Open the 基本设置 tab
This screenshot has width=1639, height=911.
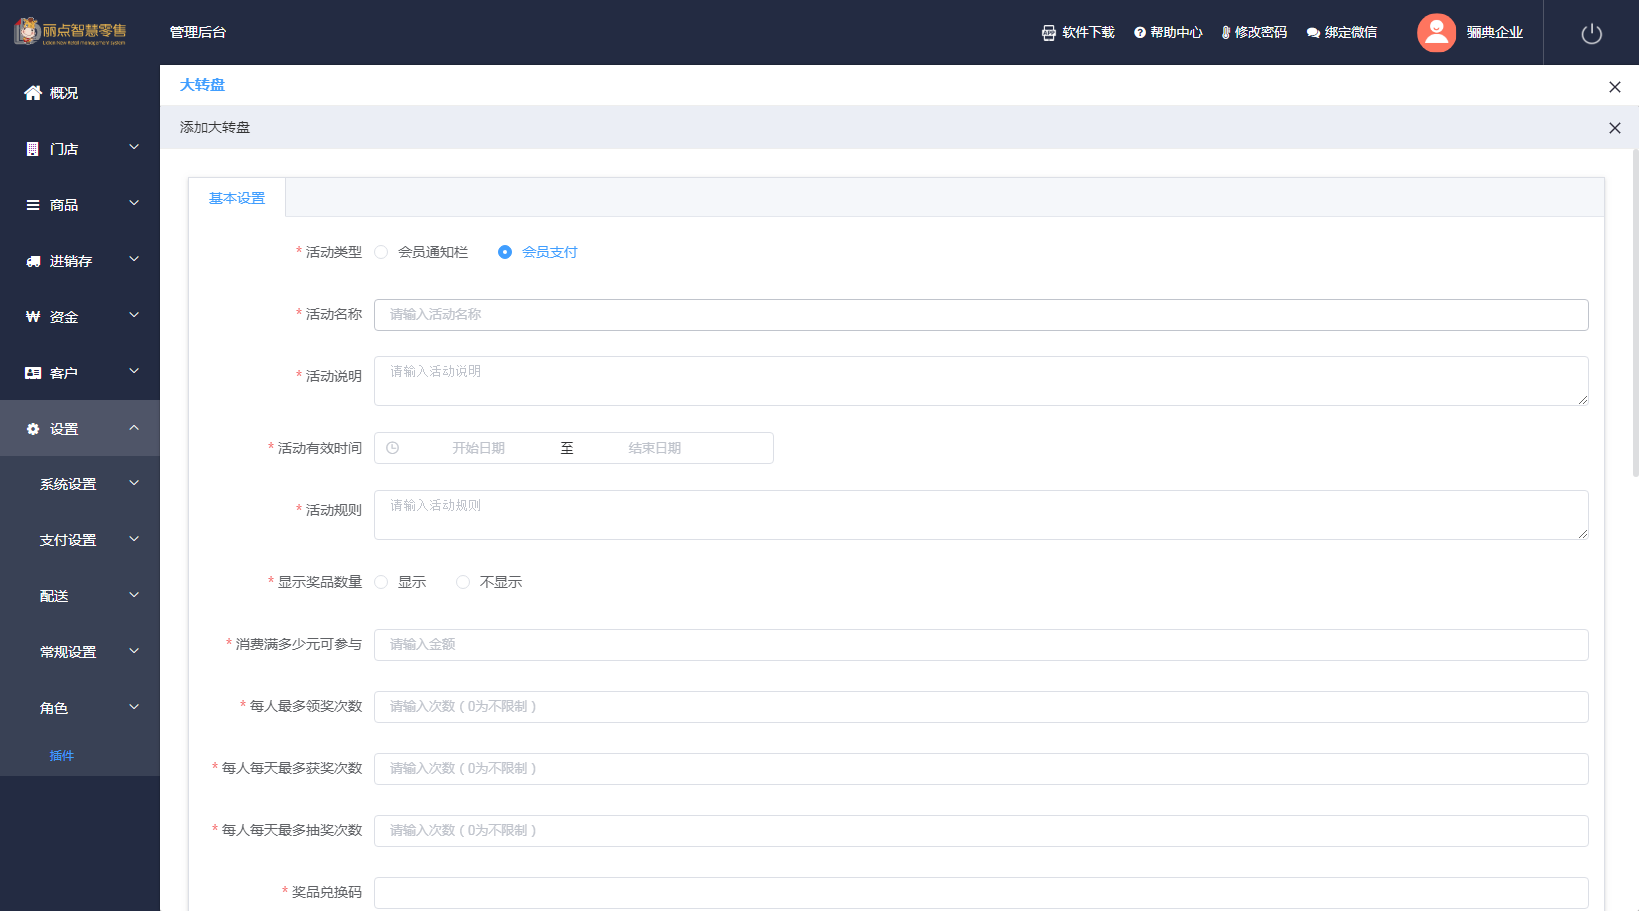[x=237, y=198]
